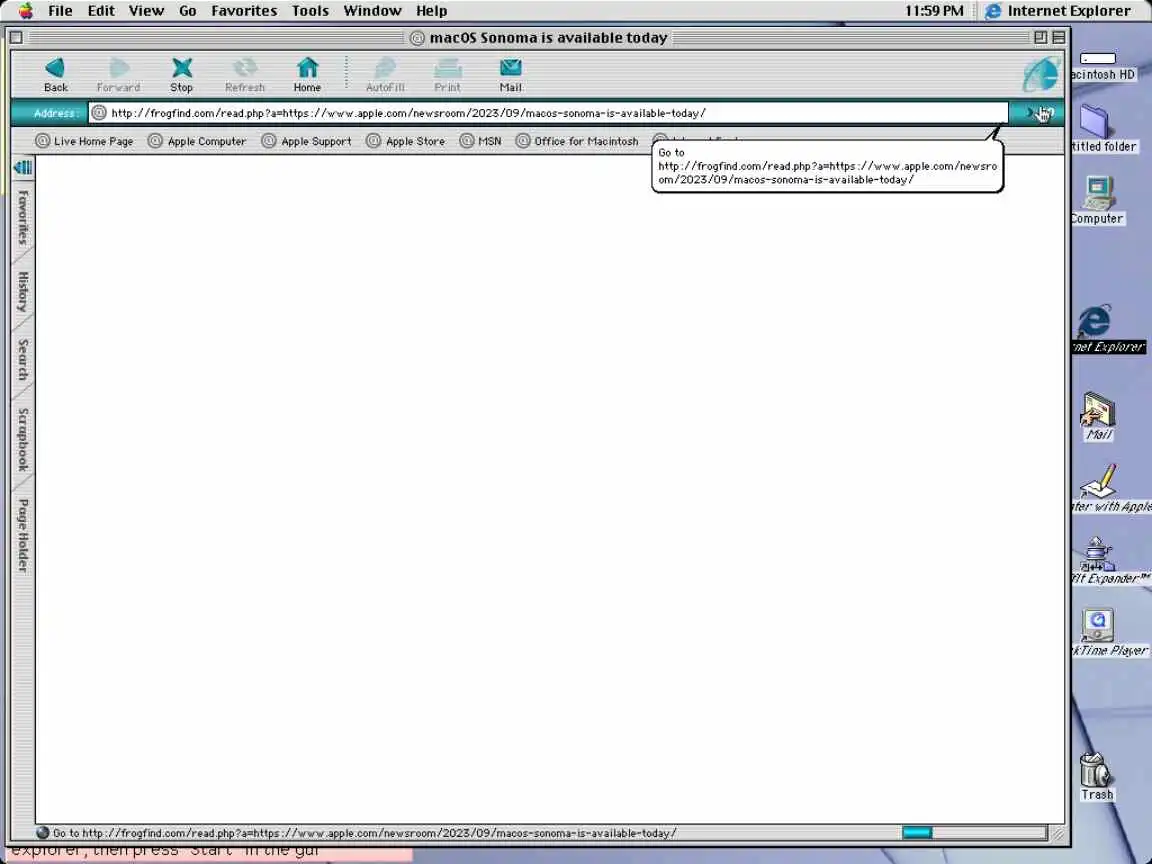Open Live Home Page favorite link
This screenshot has height=864, width=1152.
[84, 141]
